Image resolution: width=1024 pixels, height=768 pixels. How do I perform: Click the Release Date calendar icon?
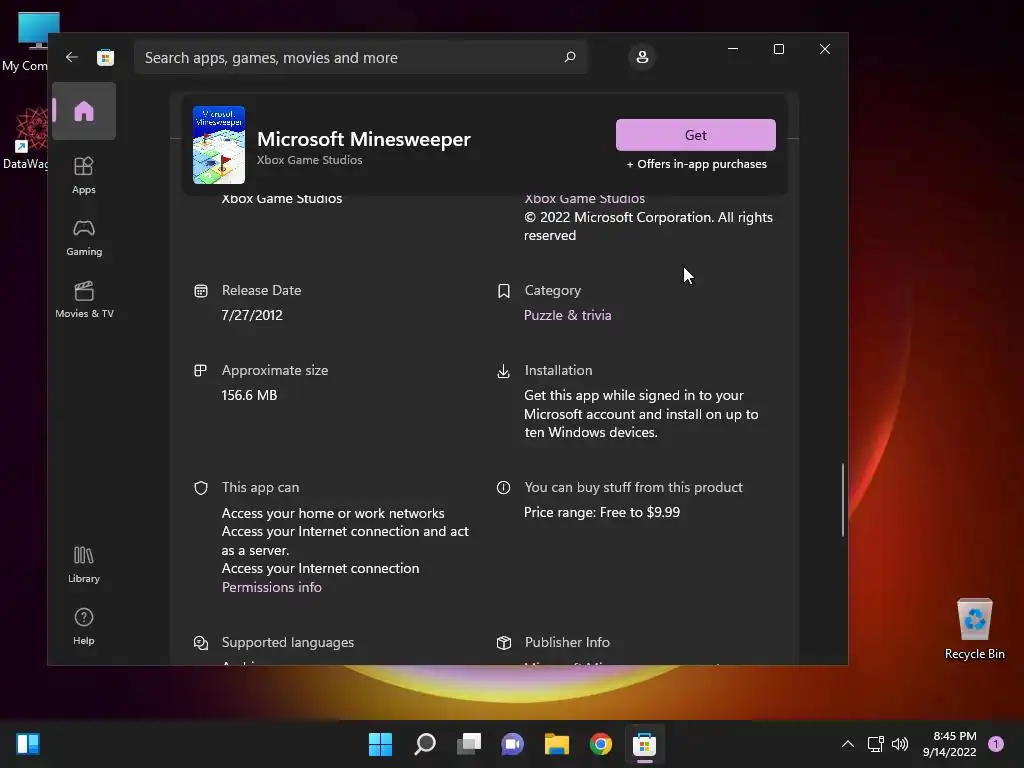[200, 291]
